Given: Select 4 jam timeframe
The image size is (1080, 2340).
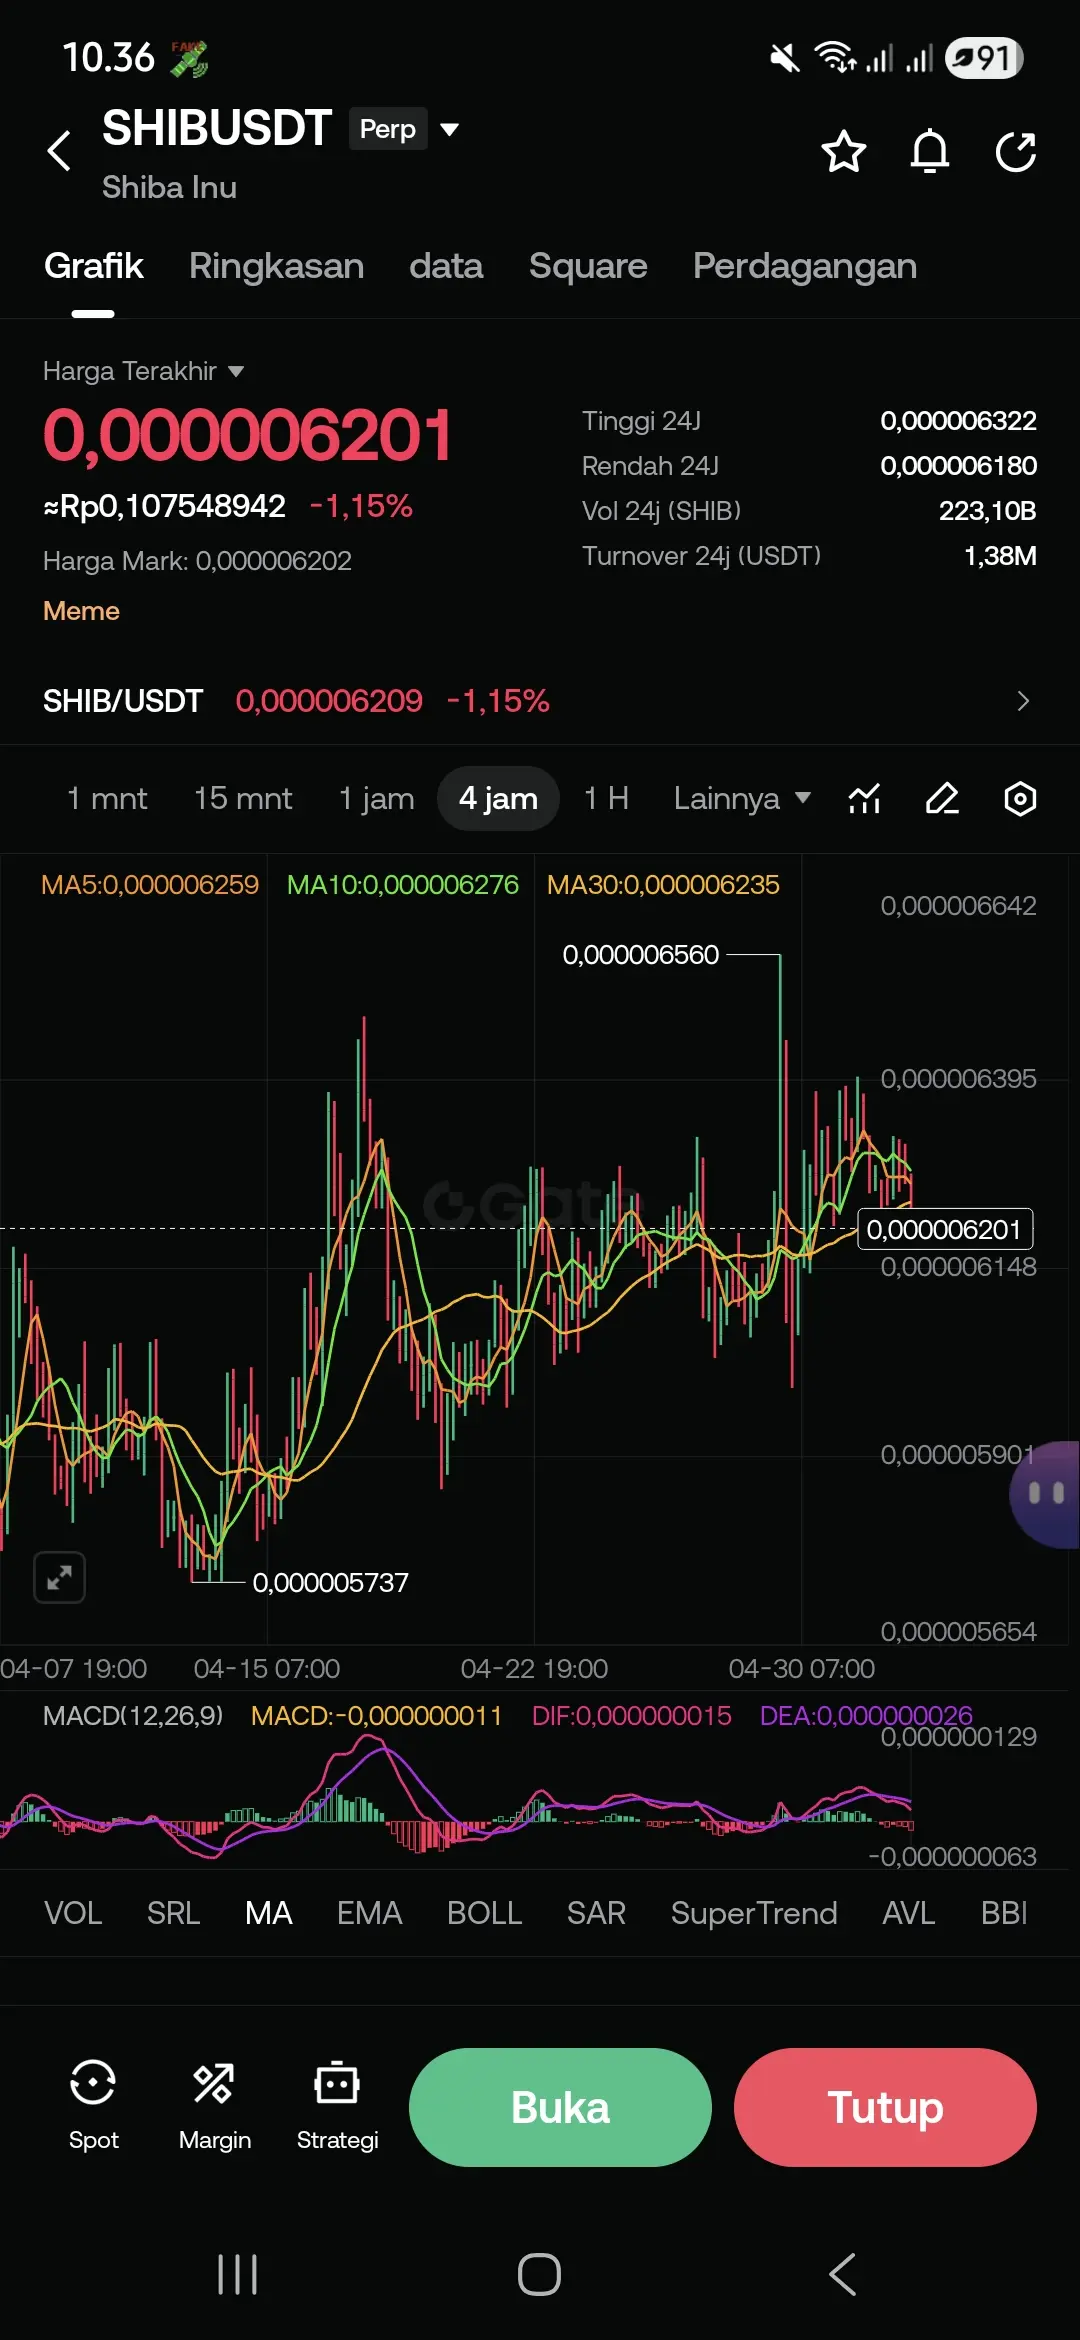Looking at the screenshot, I should click(x=498, y=798).
